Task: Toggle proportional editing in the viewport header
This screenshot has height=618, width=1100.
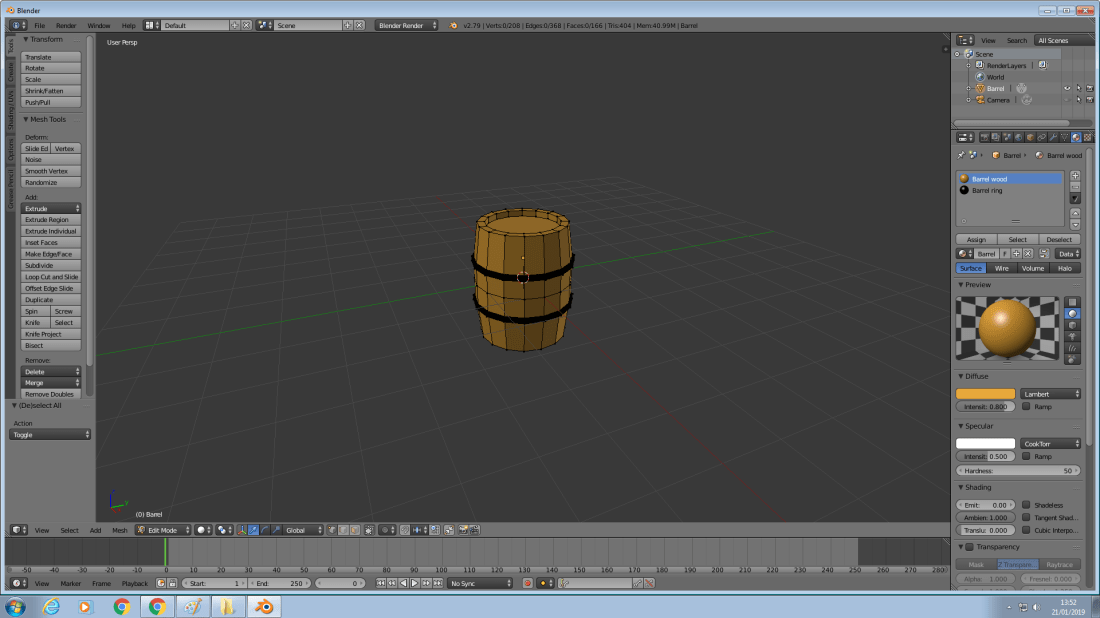Action: coord(386,530)
